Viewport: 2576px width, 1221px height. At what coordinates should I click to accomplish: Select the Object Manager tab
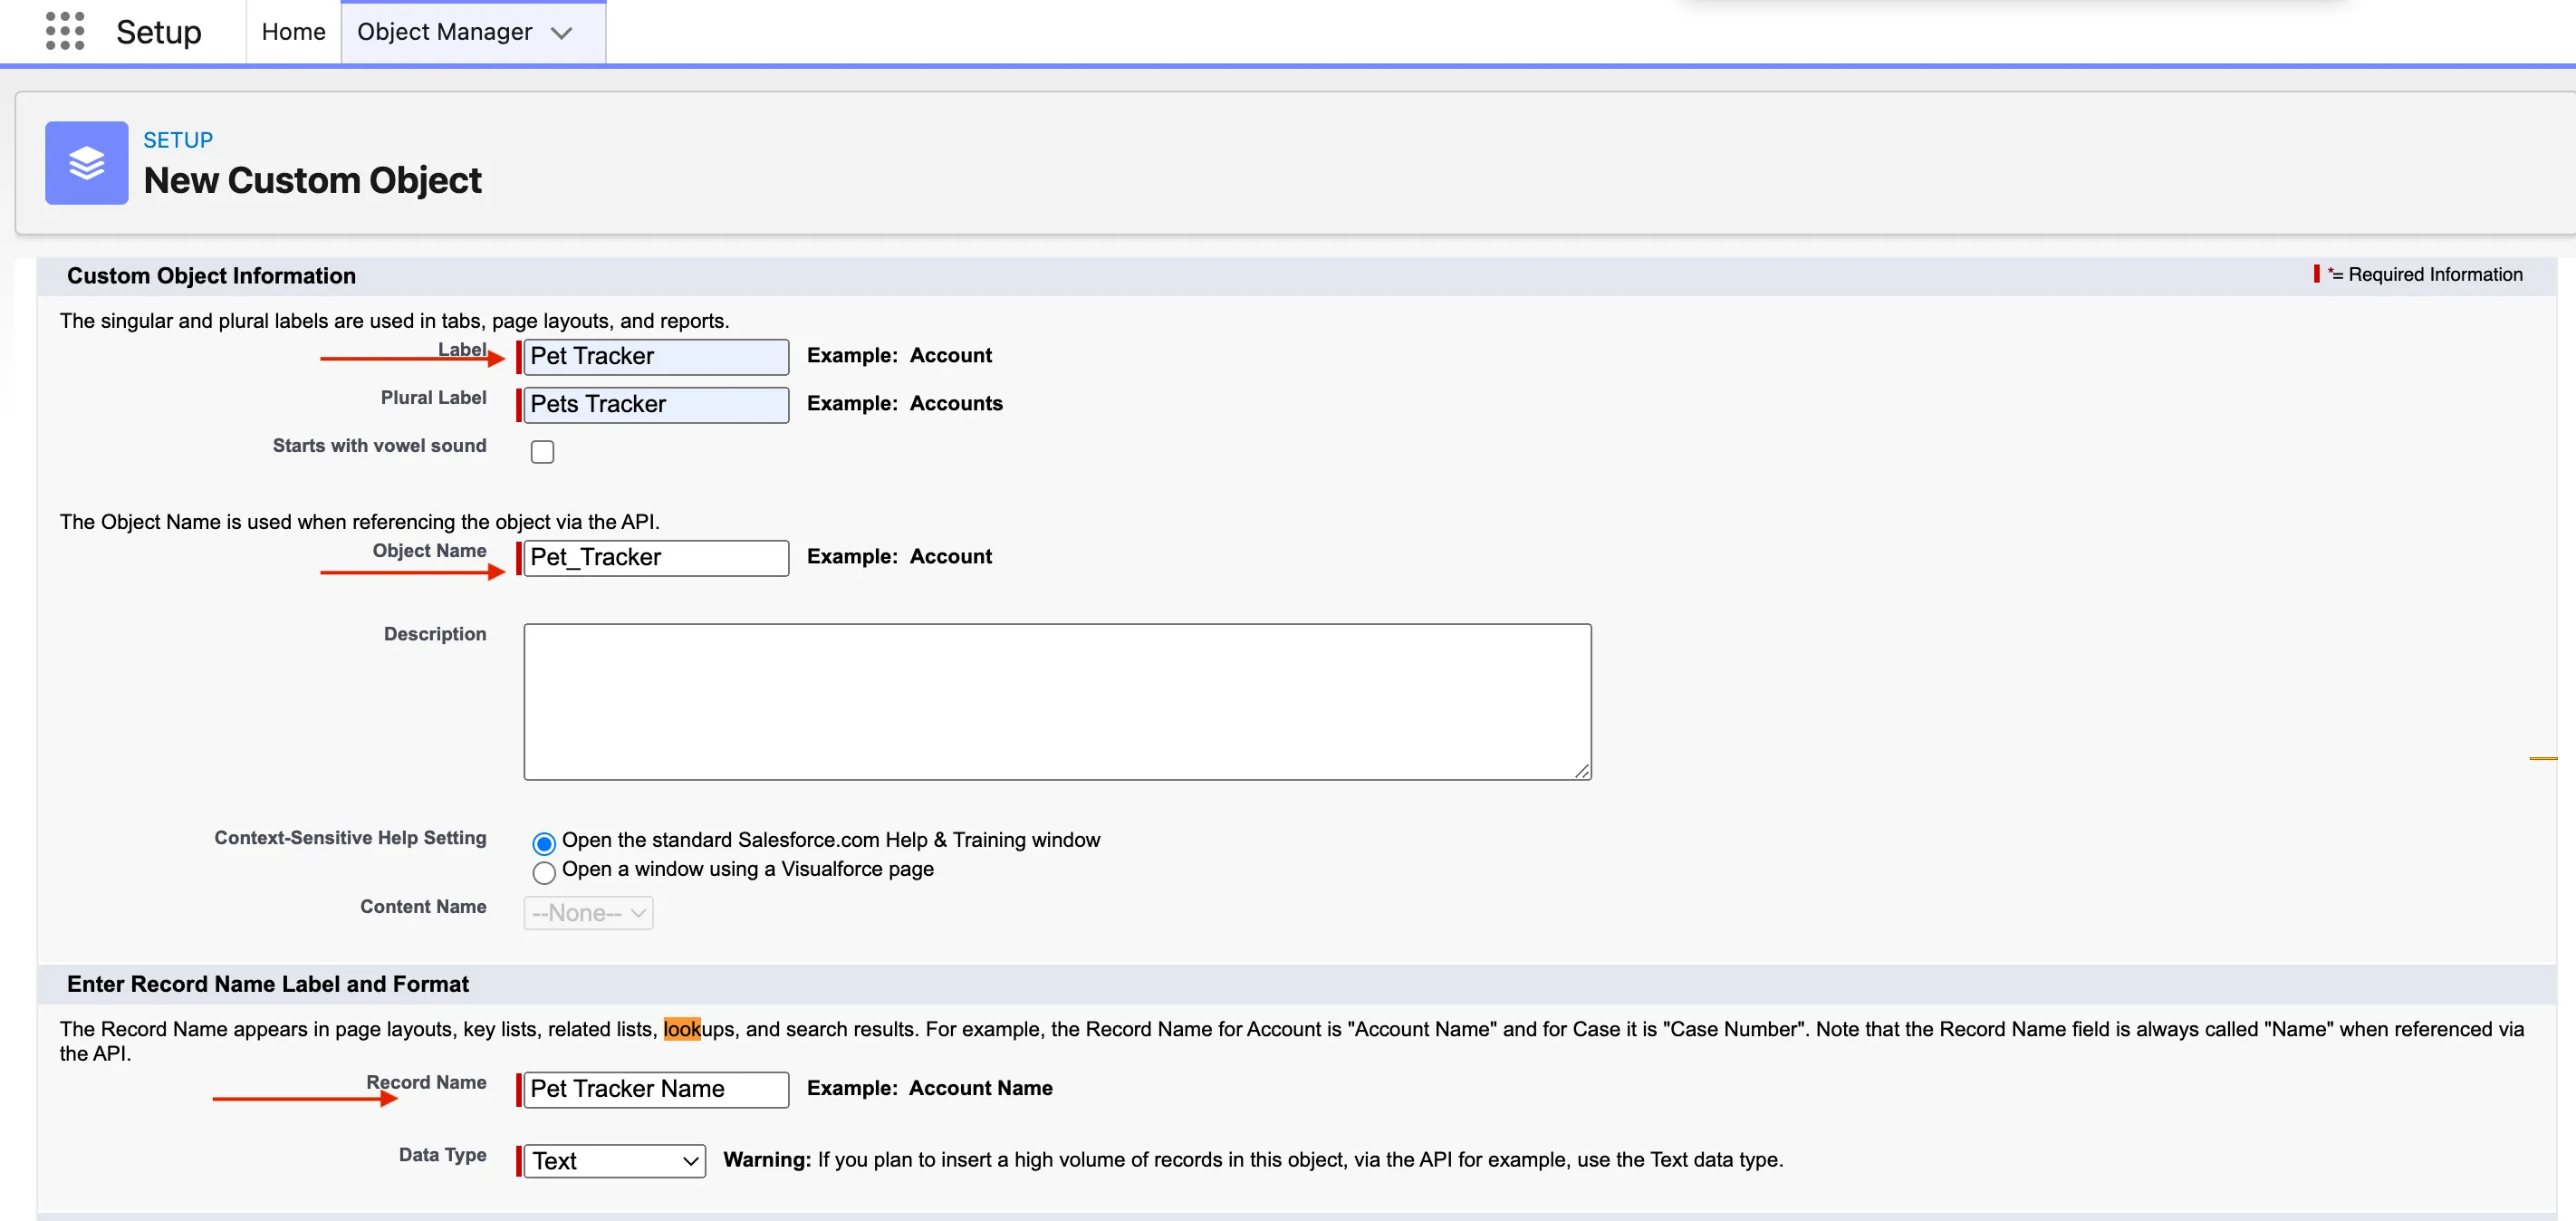[x=444, y=32]
